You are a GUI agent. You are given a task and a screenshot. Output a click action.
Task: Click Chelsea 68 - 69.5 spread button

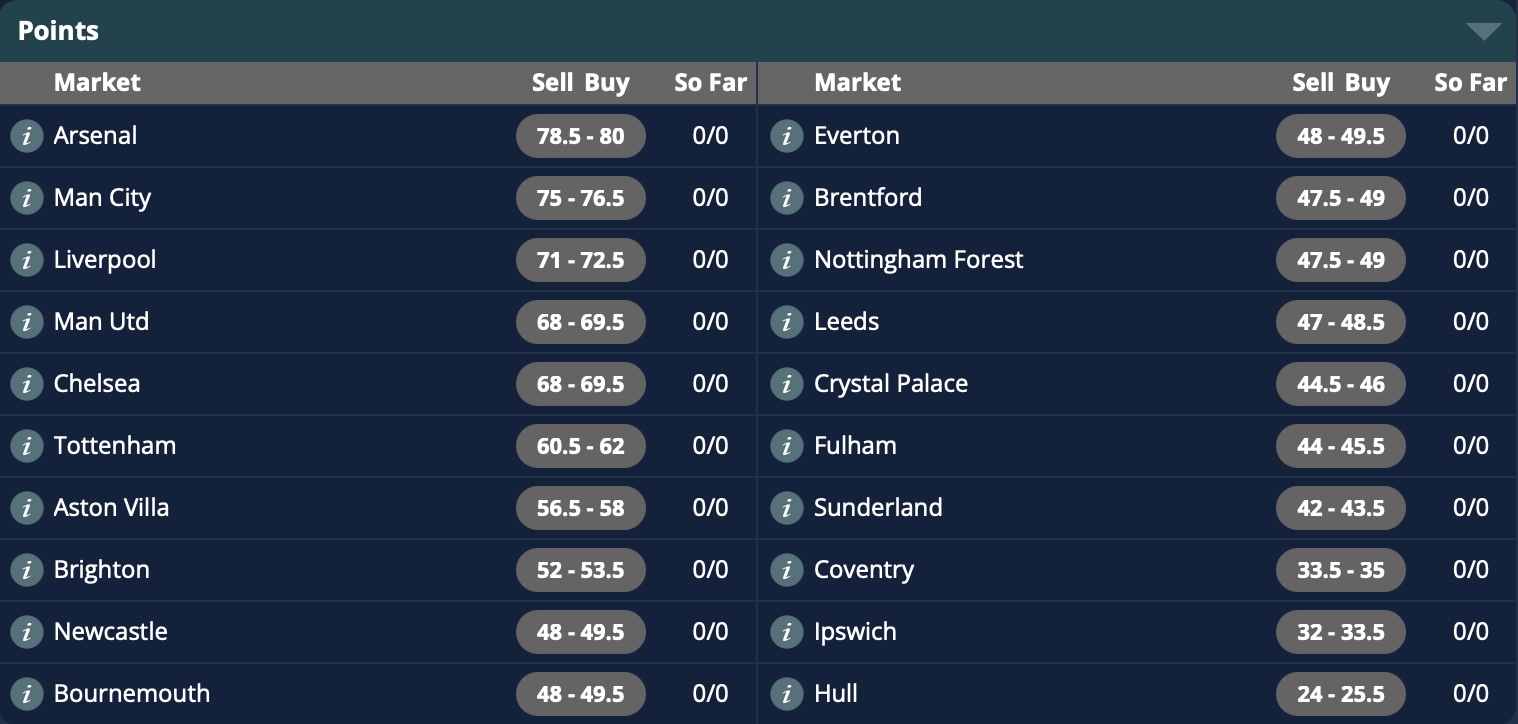581,384
